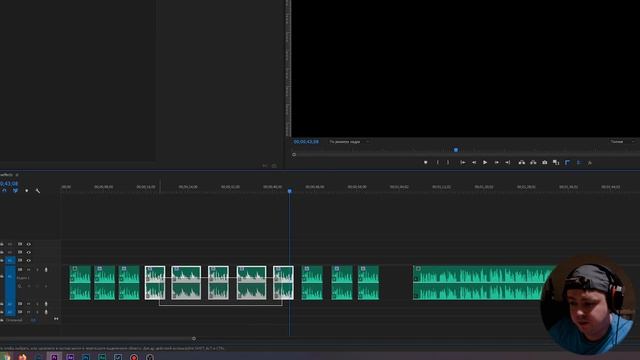Open Photoshop from the taskbar
Screen dimensions: 640x360
tap(86, 357)
